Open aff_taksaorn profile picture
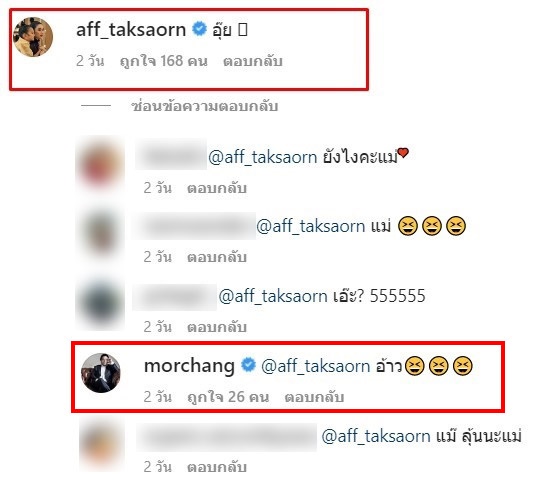The image size is (556, 487). pyautogui.click(x=33, y=37)
